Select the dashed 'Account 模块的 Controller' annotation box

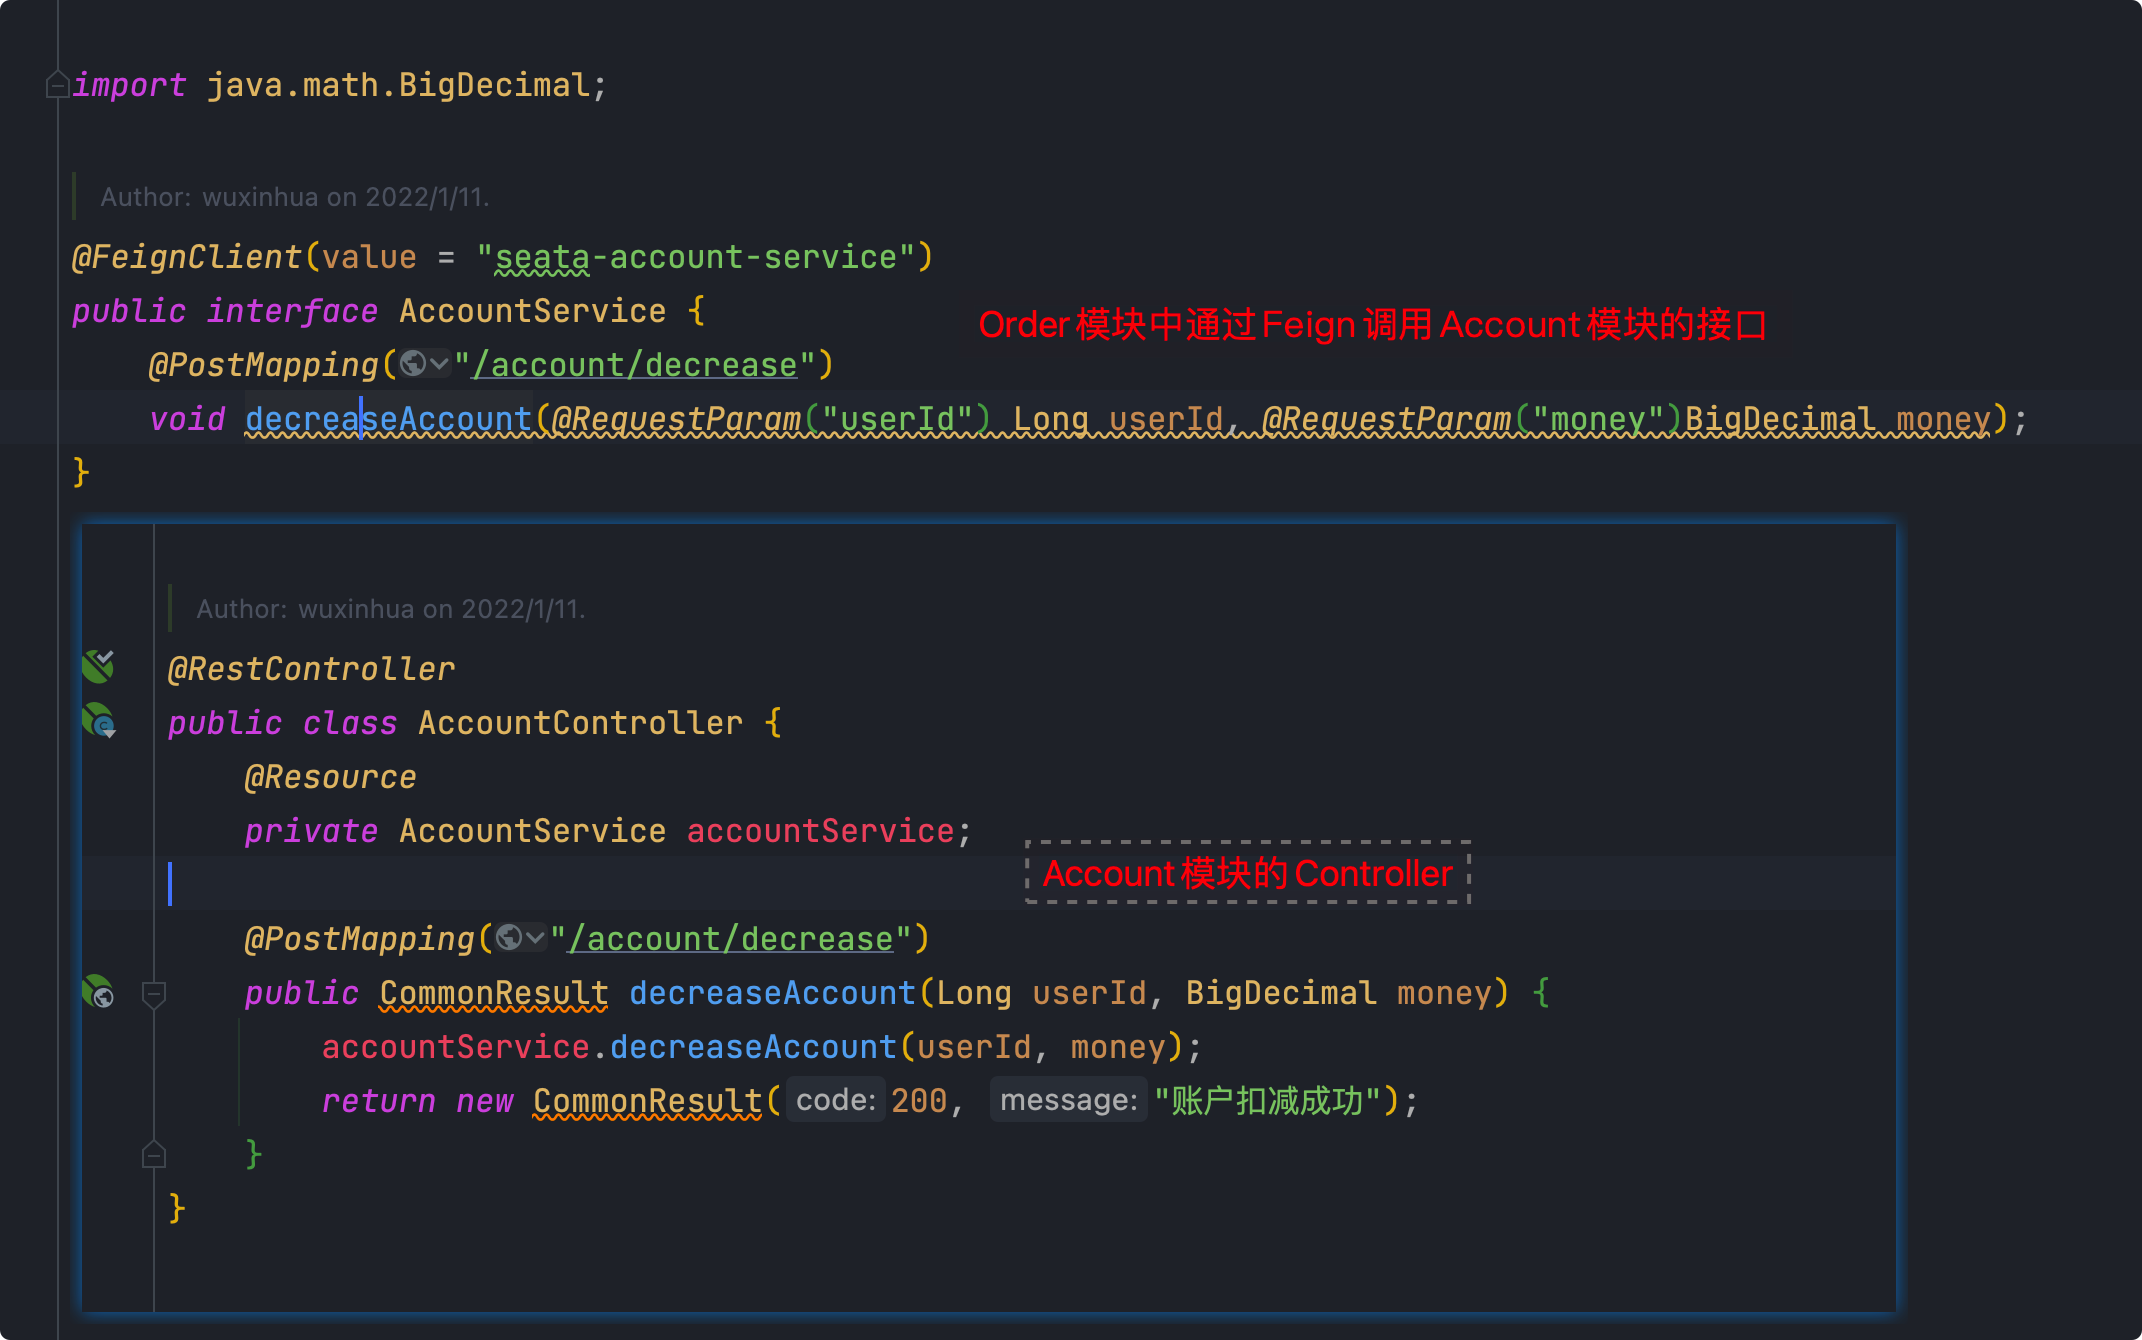(x=1247, y=873)
